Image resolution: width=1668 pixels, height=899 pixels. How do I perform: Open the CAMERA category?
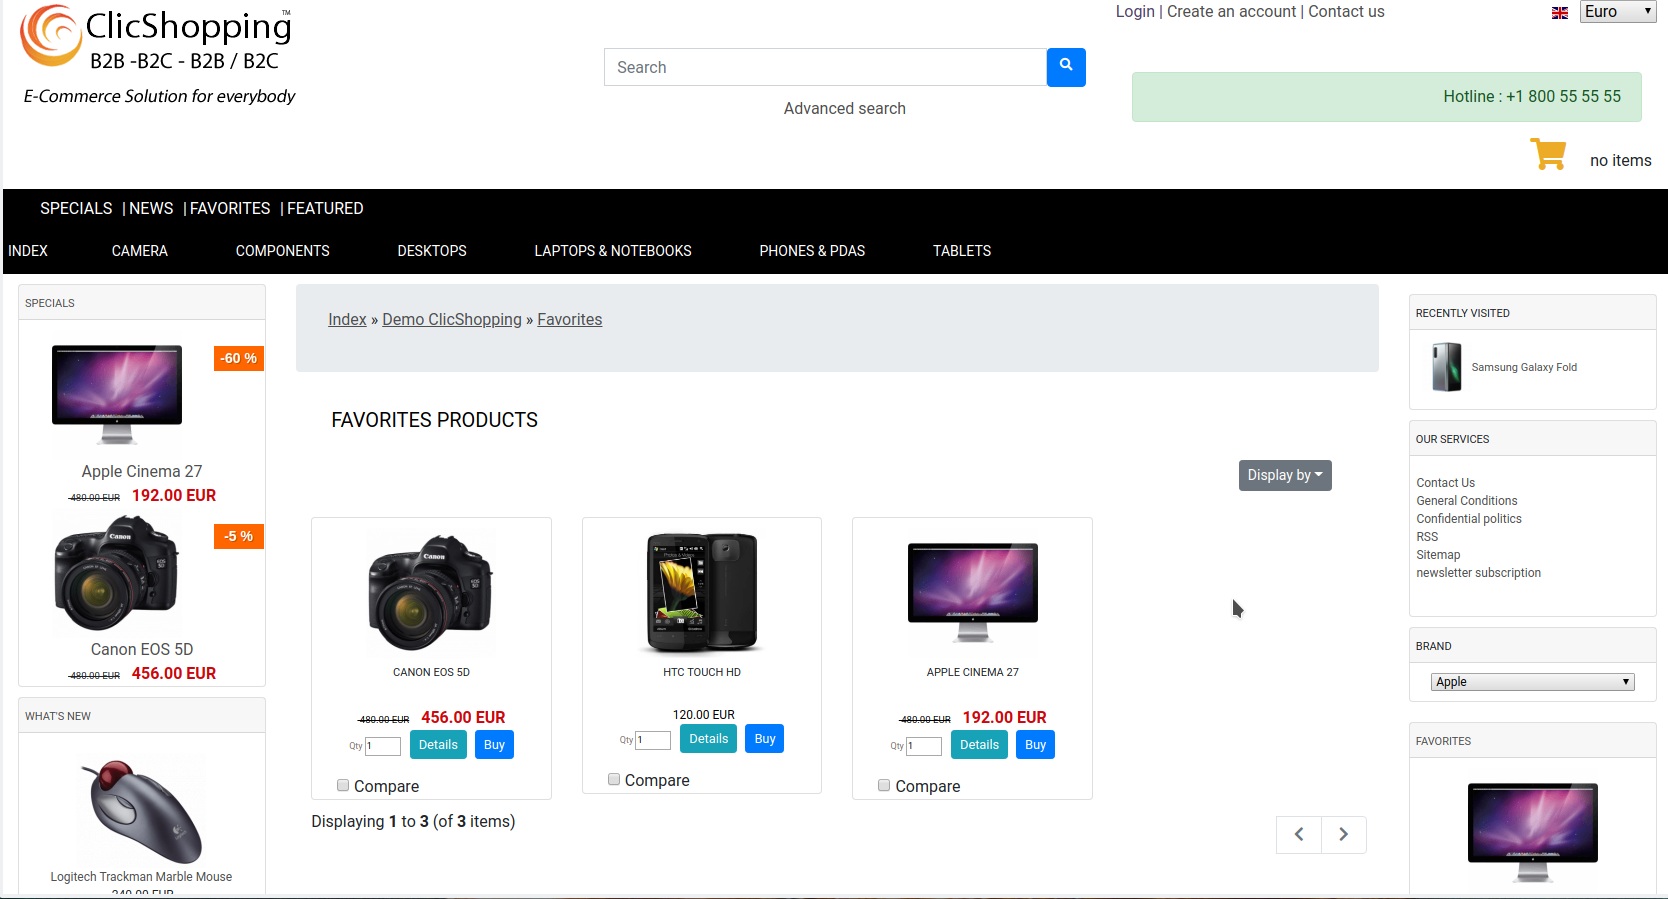click(140, 251)
